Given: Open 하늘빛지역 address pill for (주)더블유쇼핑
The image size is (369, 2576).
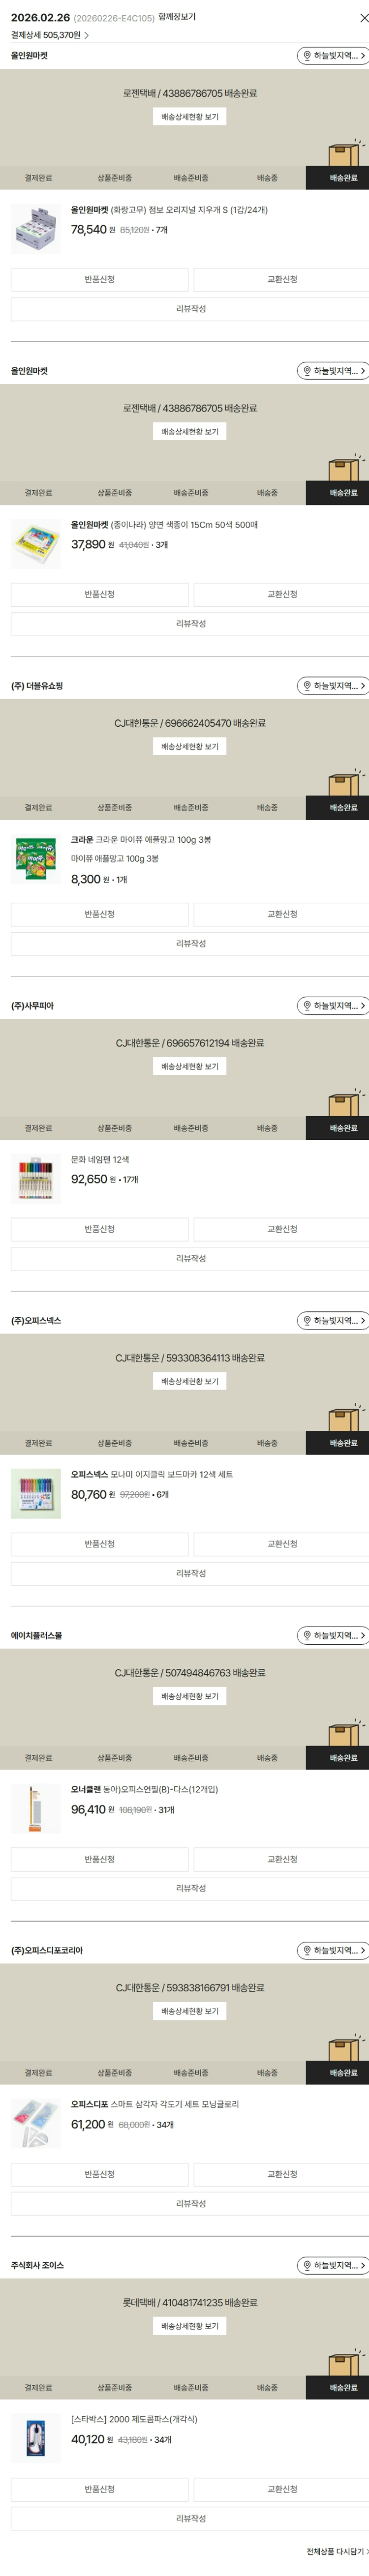Looking at the screenshot, I should click(333, 686).
